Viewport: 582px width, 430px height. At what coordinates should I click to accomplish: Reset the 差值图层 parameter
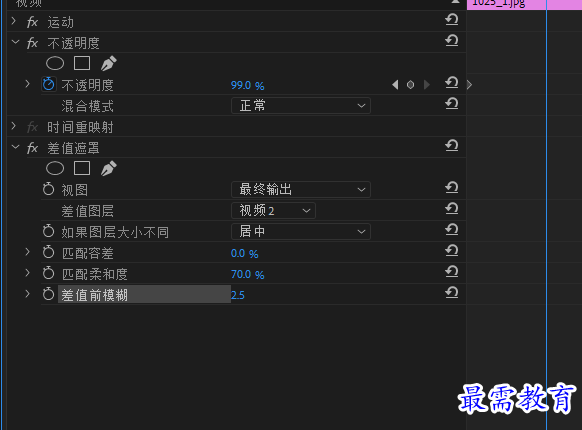coord(452,209)
